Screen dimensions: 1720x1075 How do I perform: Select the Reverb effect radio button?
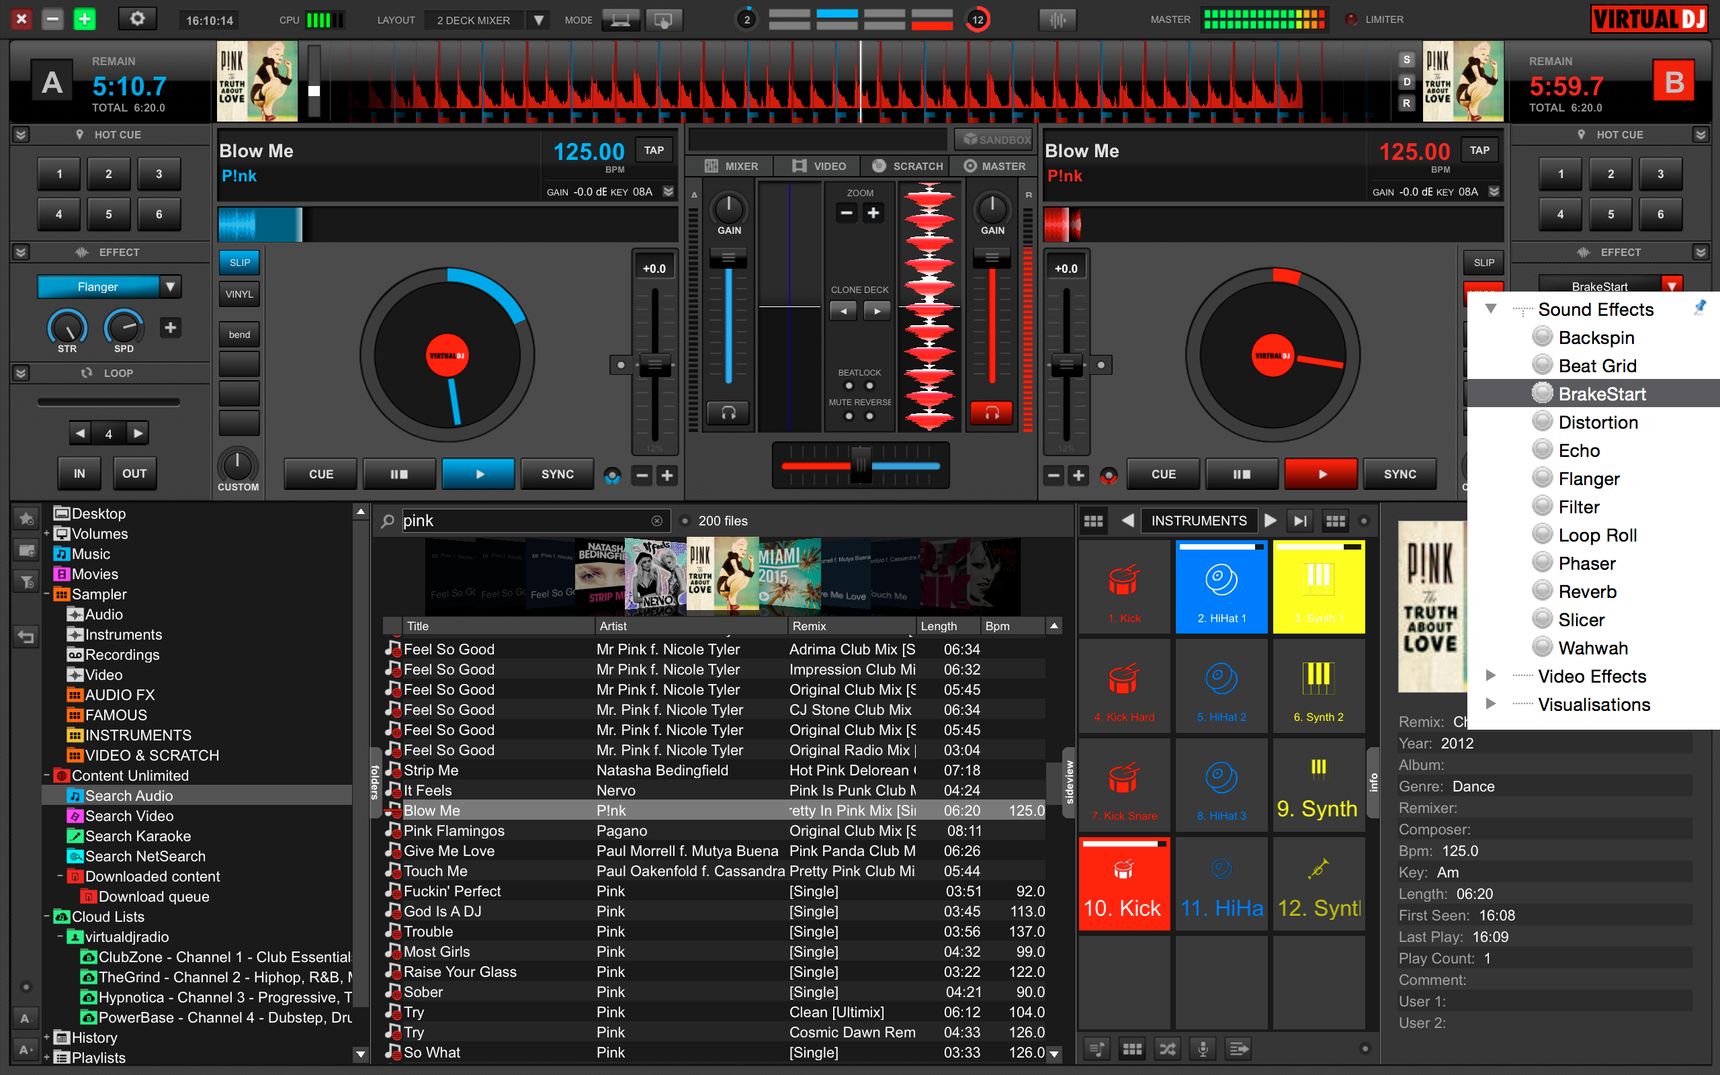(1542, 591)
